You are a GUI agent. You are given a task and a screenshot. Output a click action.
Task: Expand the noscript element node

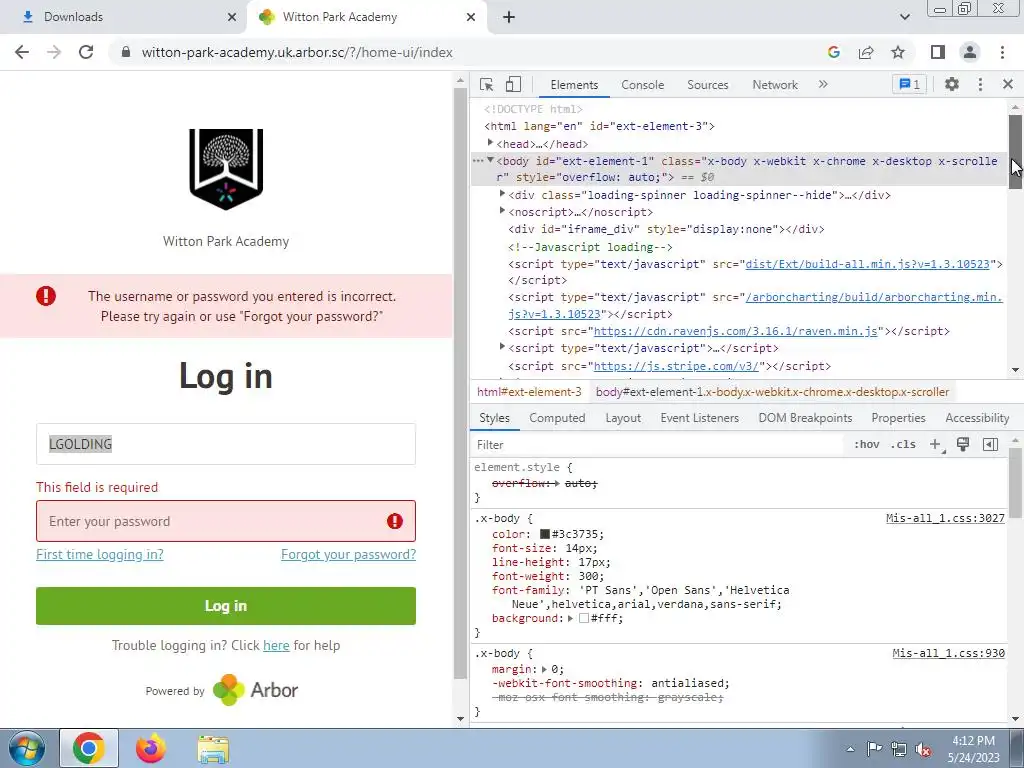(502, 211)
